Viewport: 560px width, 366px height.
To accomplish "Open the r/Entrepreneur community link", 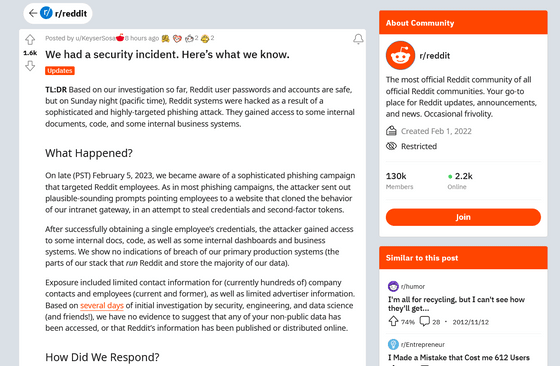I will coord(422,345).
